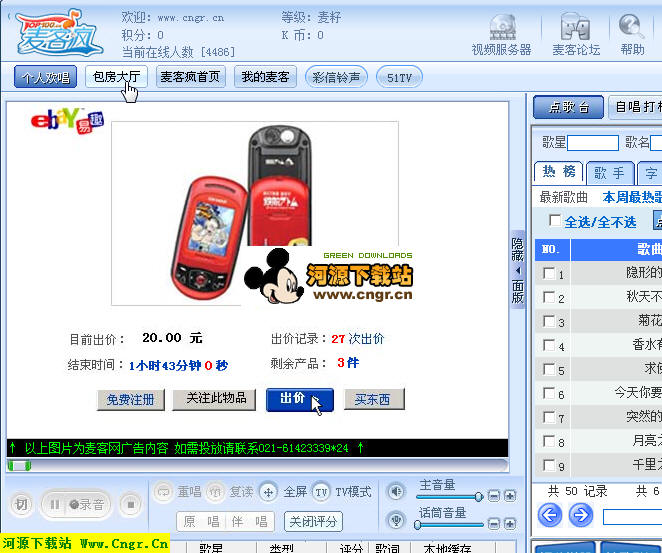Go to next page with right arrow
662x553 pixels.
tap(581, 515)
